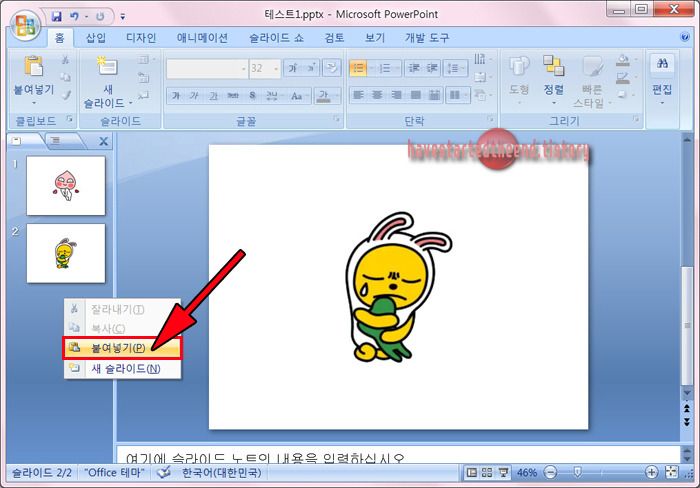This screenshot has width=700, height=488.
Task: Switch to the 개발 도구 ribbon tab
Action: coord(427,38)
